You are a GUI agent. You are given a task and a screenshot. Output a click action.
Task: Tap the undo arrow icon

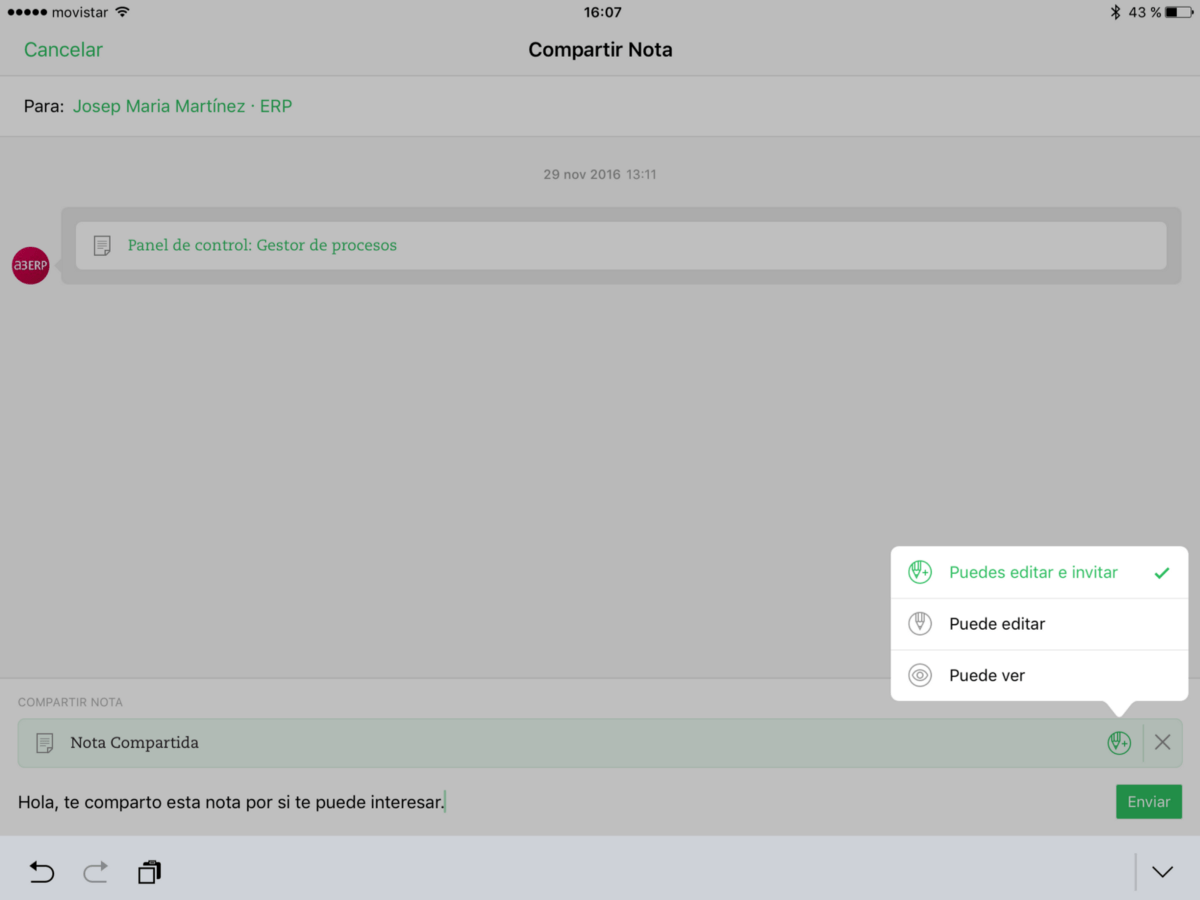(42, 872)
